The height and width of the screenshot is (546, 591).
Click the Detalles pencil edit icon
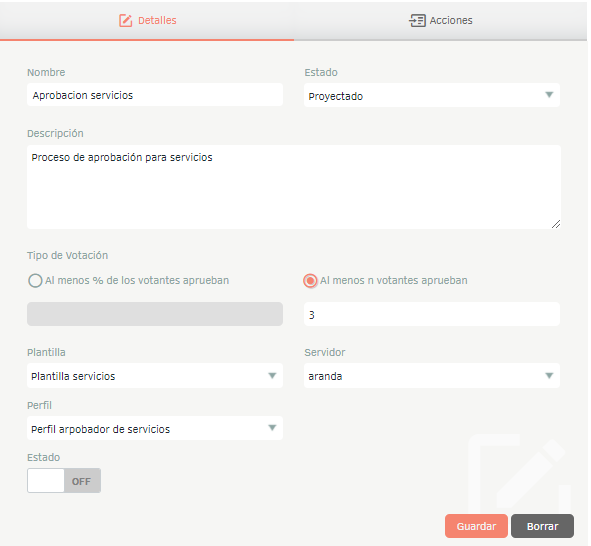point(126,20)
